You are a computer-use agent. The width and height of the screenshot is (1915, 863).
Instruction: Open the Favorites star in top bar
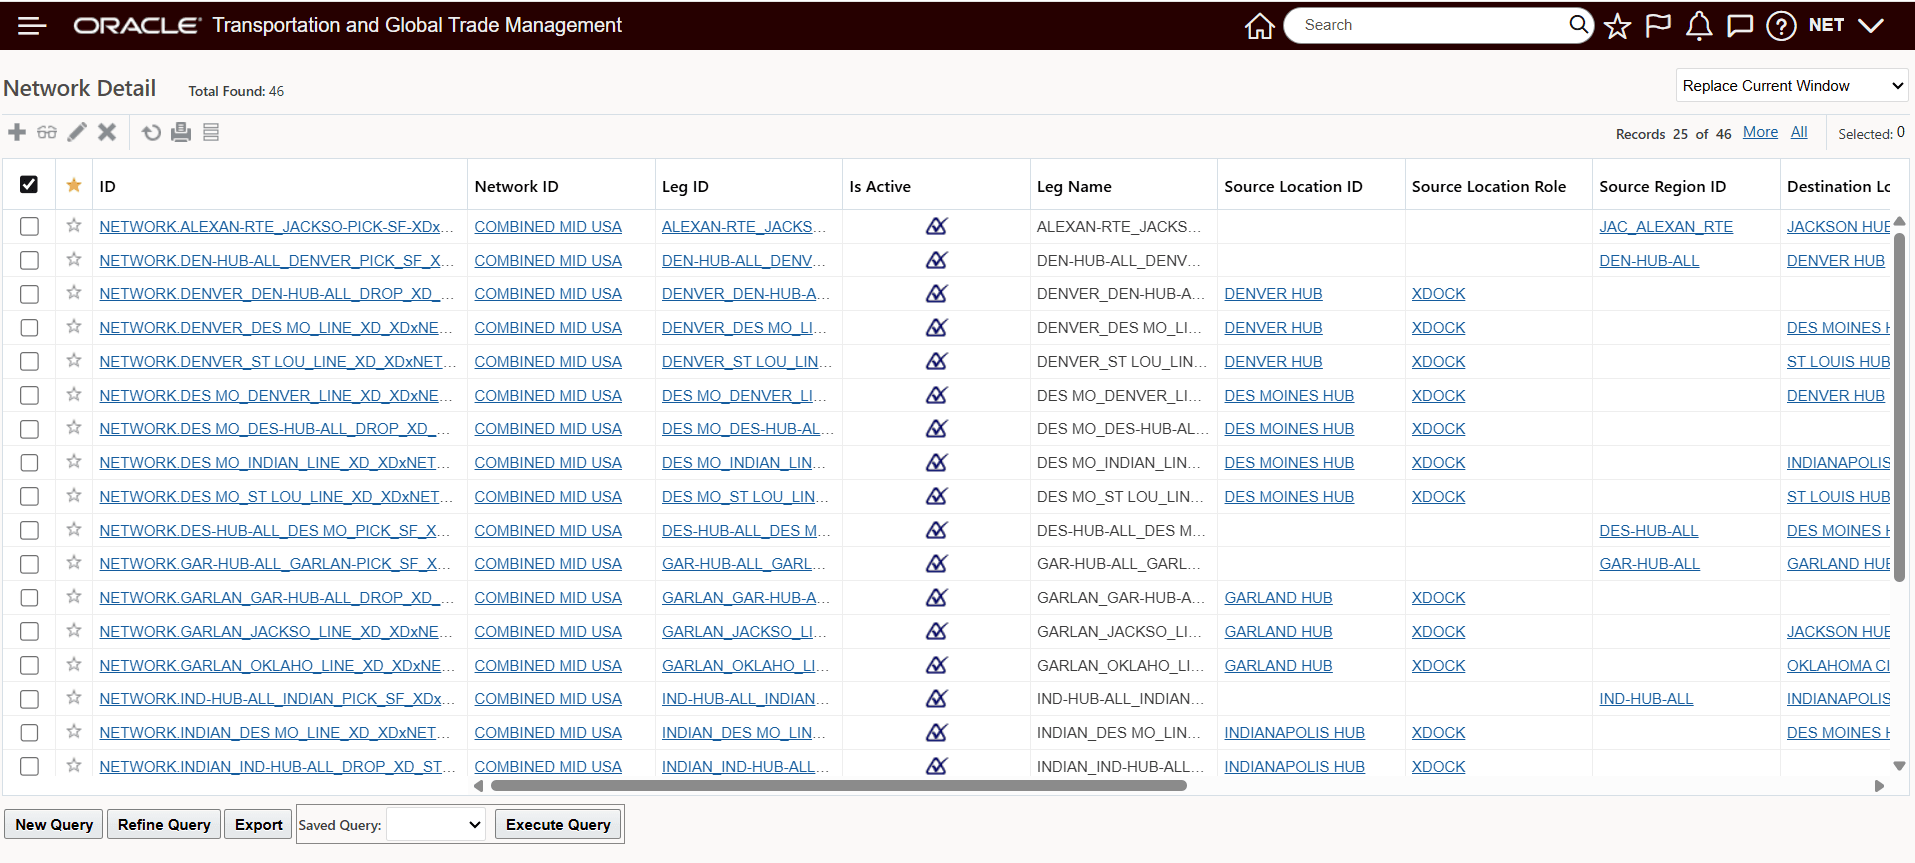1617,26
